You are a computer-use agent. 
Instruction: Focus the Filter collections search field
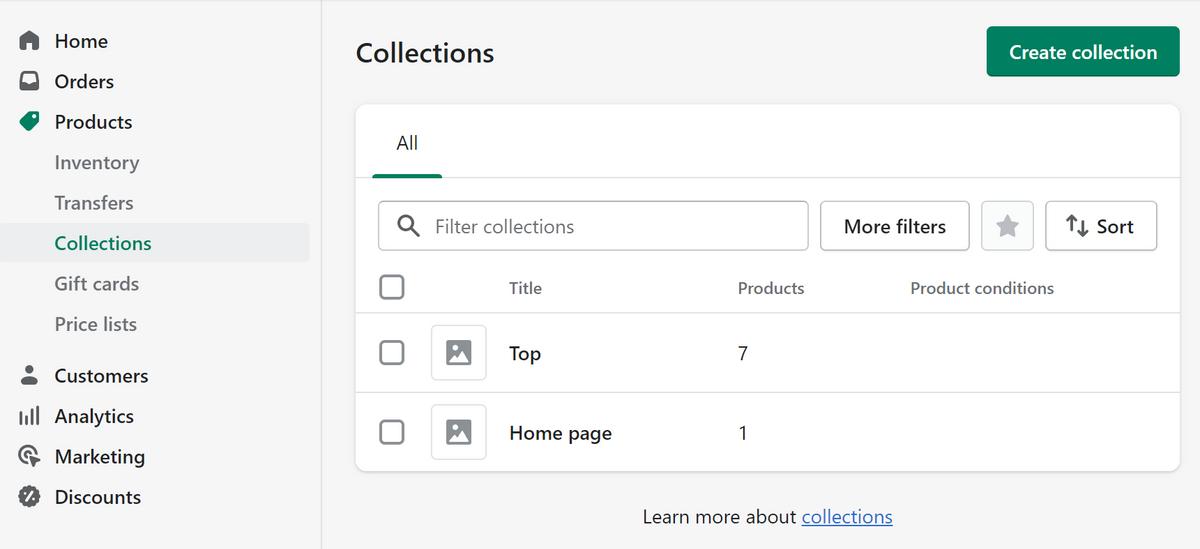(x=593, y=226)
